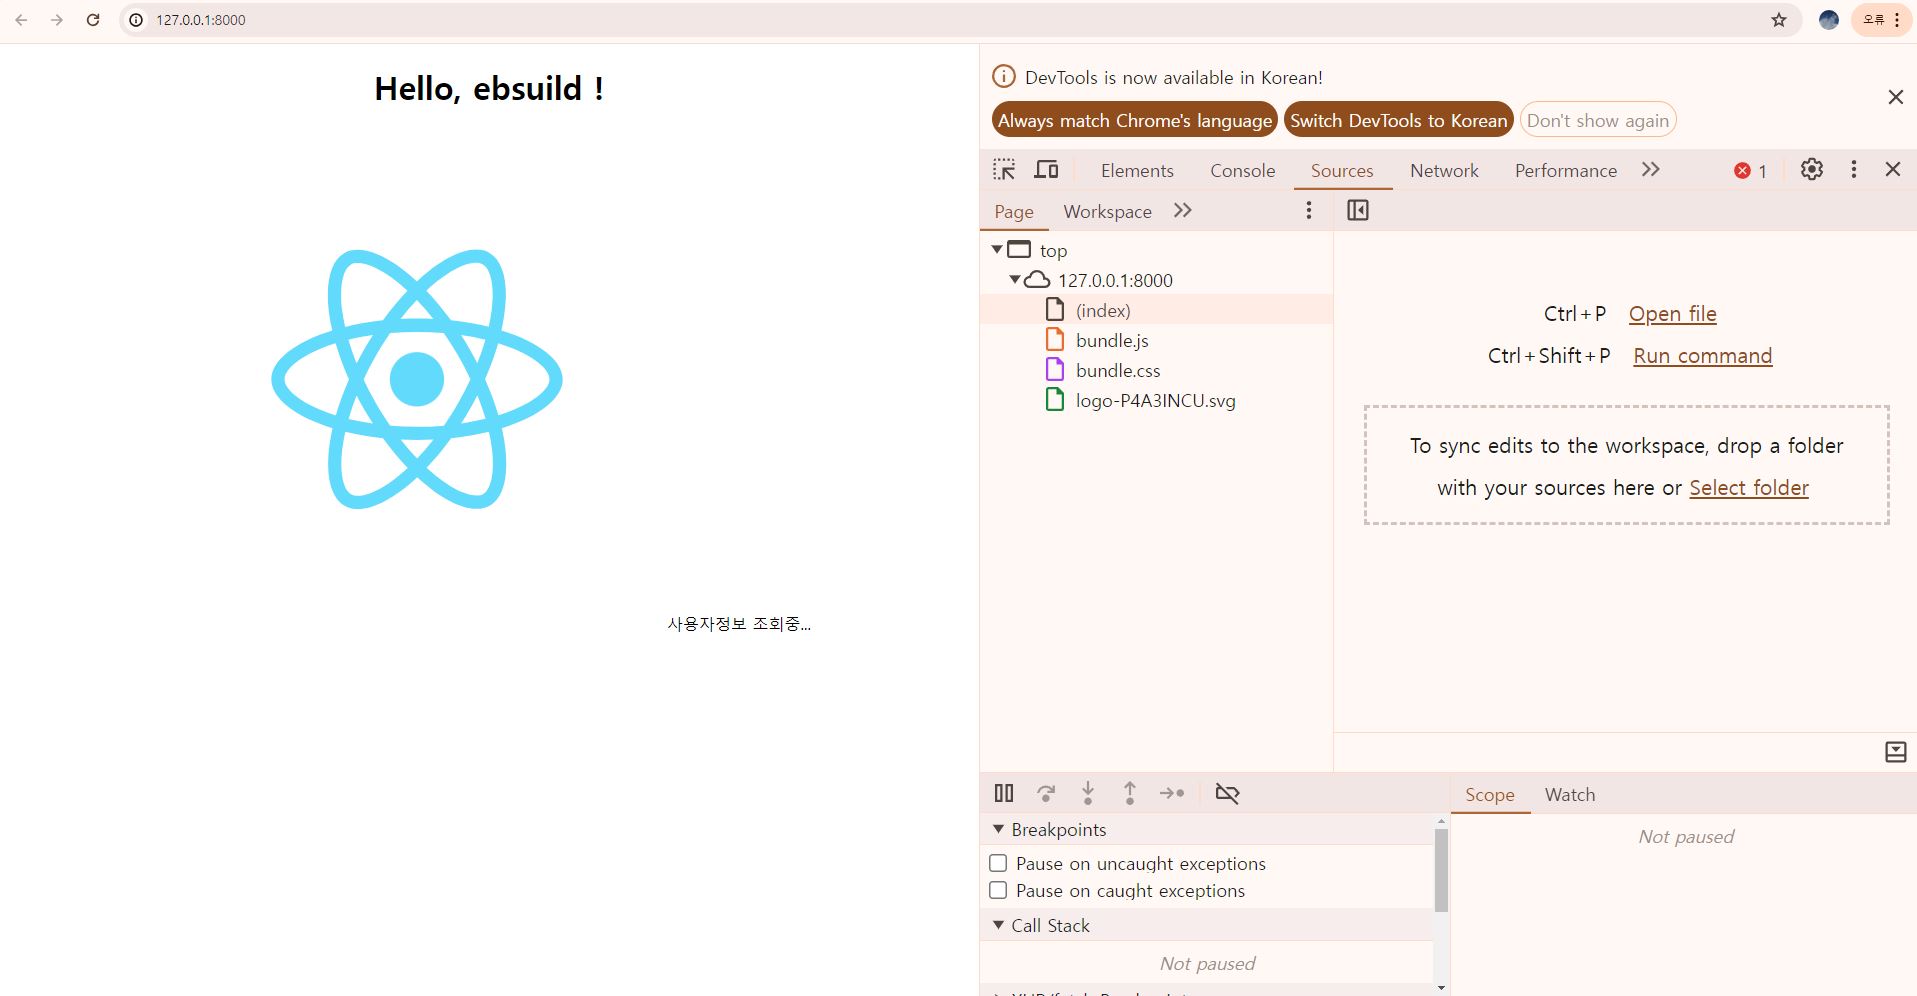Screen dimensions: 1917x996
Task: Follow the Open file link
Action: [x=1672, y=314]
